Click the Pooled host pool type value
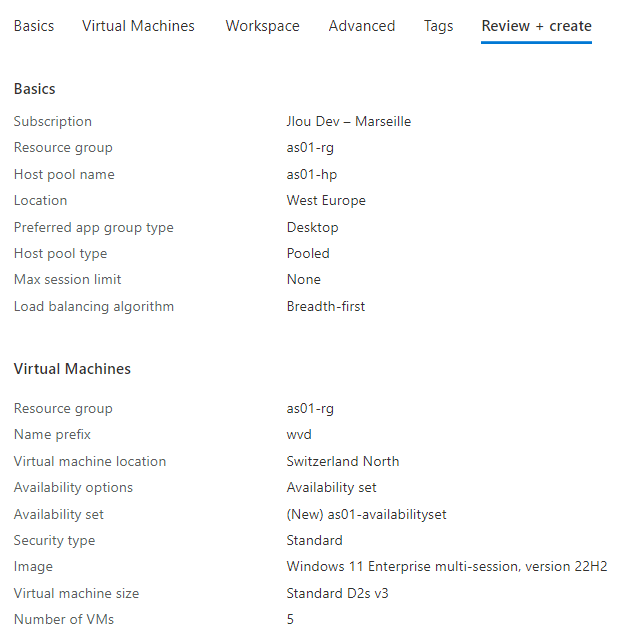The image size is (623, 631). tap(308, 254)
